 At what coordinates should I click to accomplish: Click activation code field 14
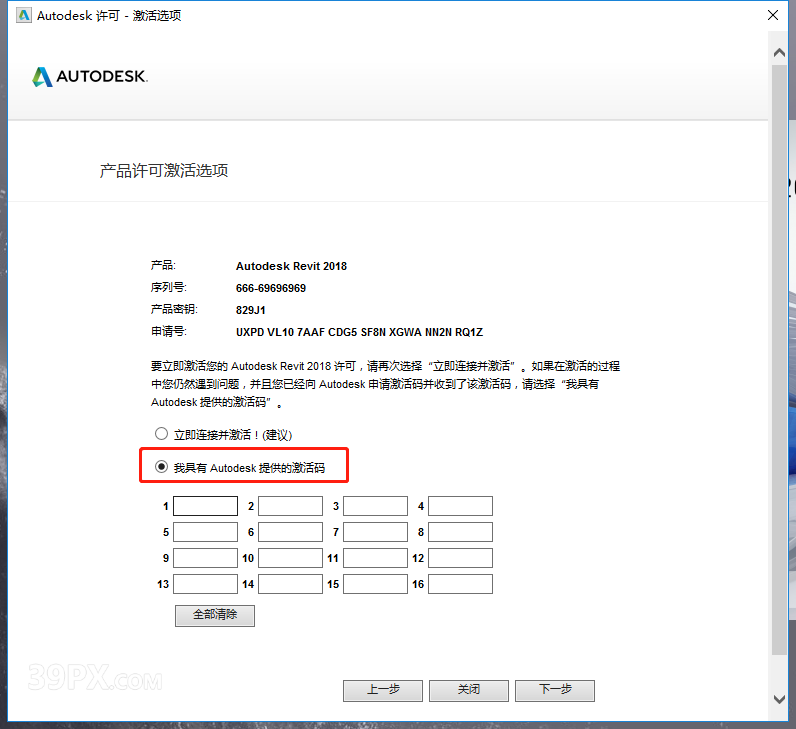290,584
